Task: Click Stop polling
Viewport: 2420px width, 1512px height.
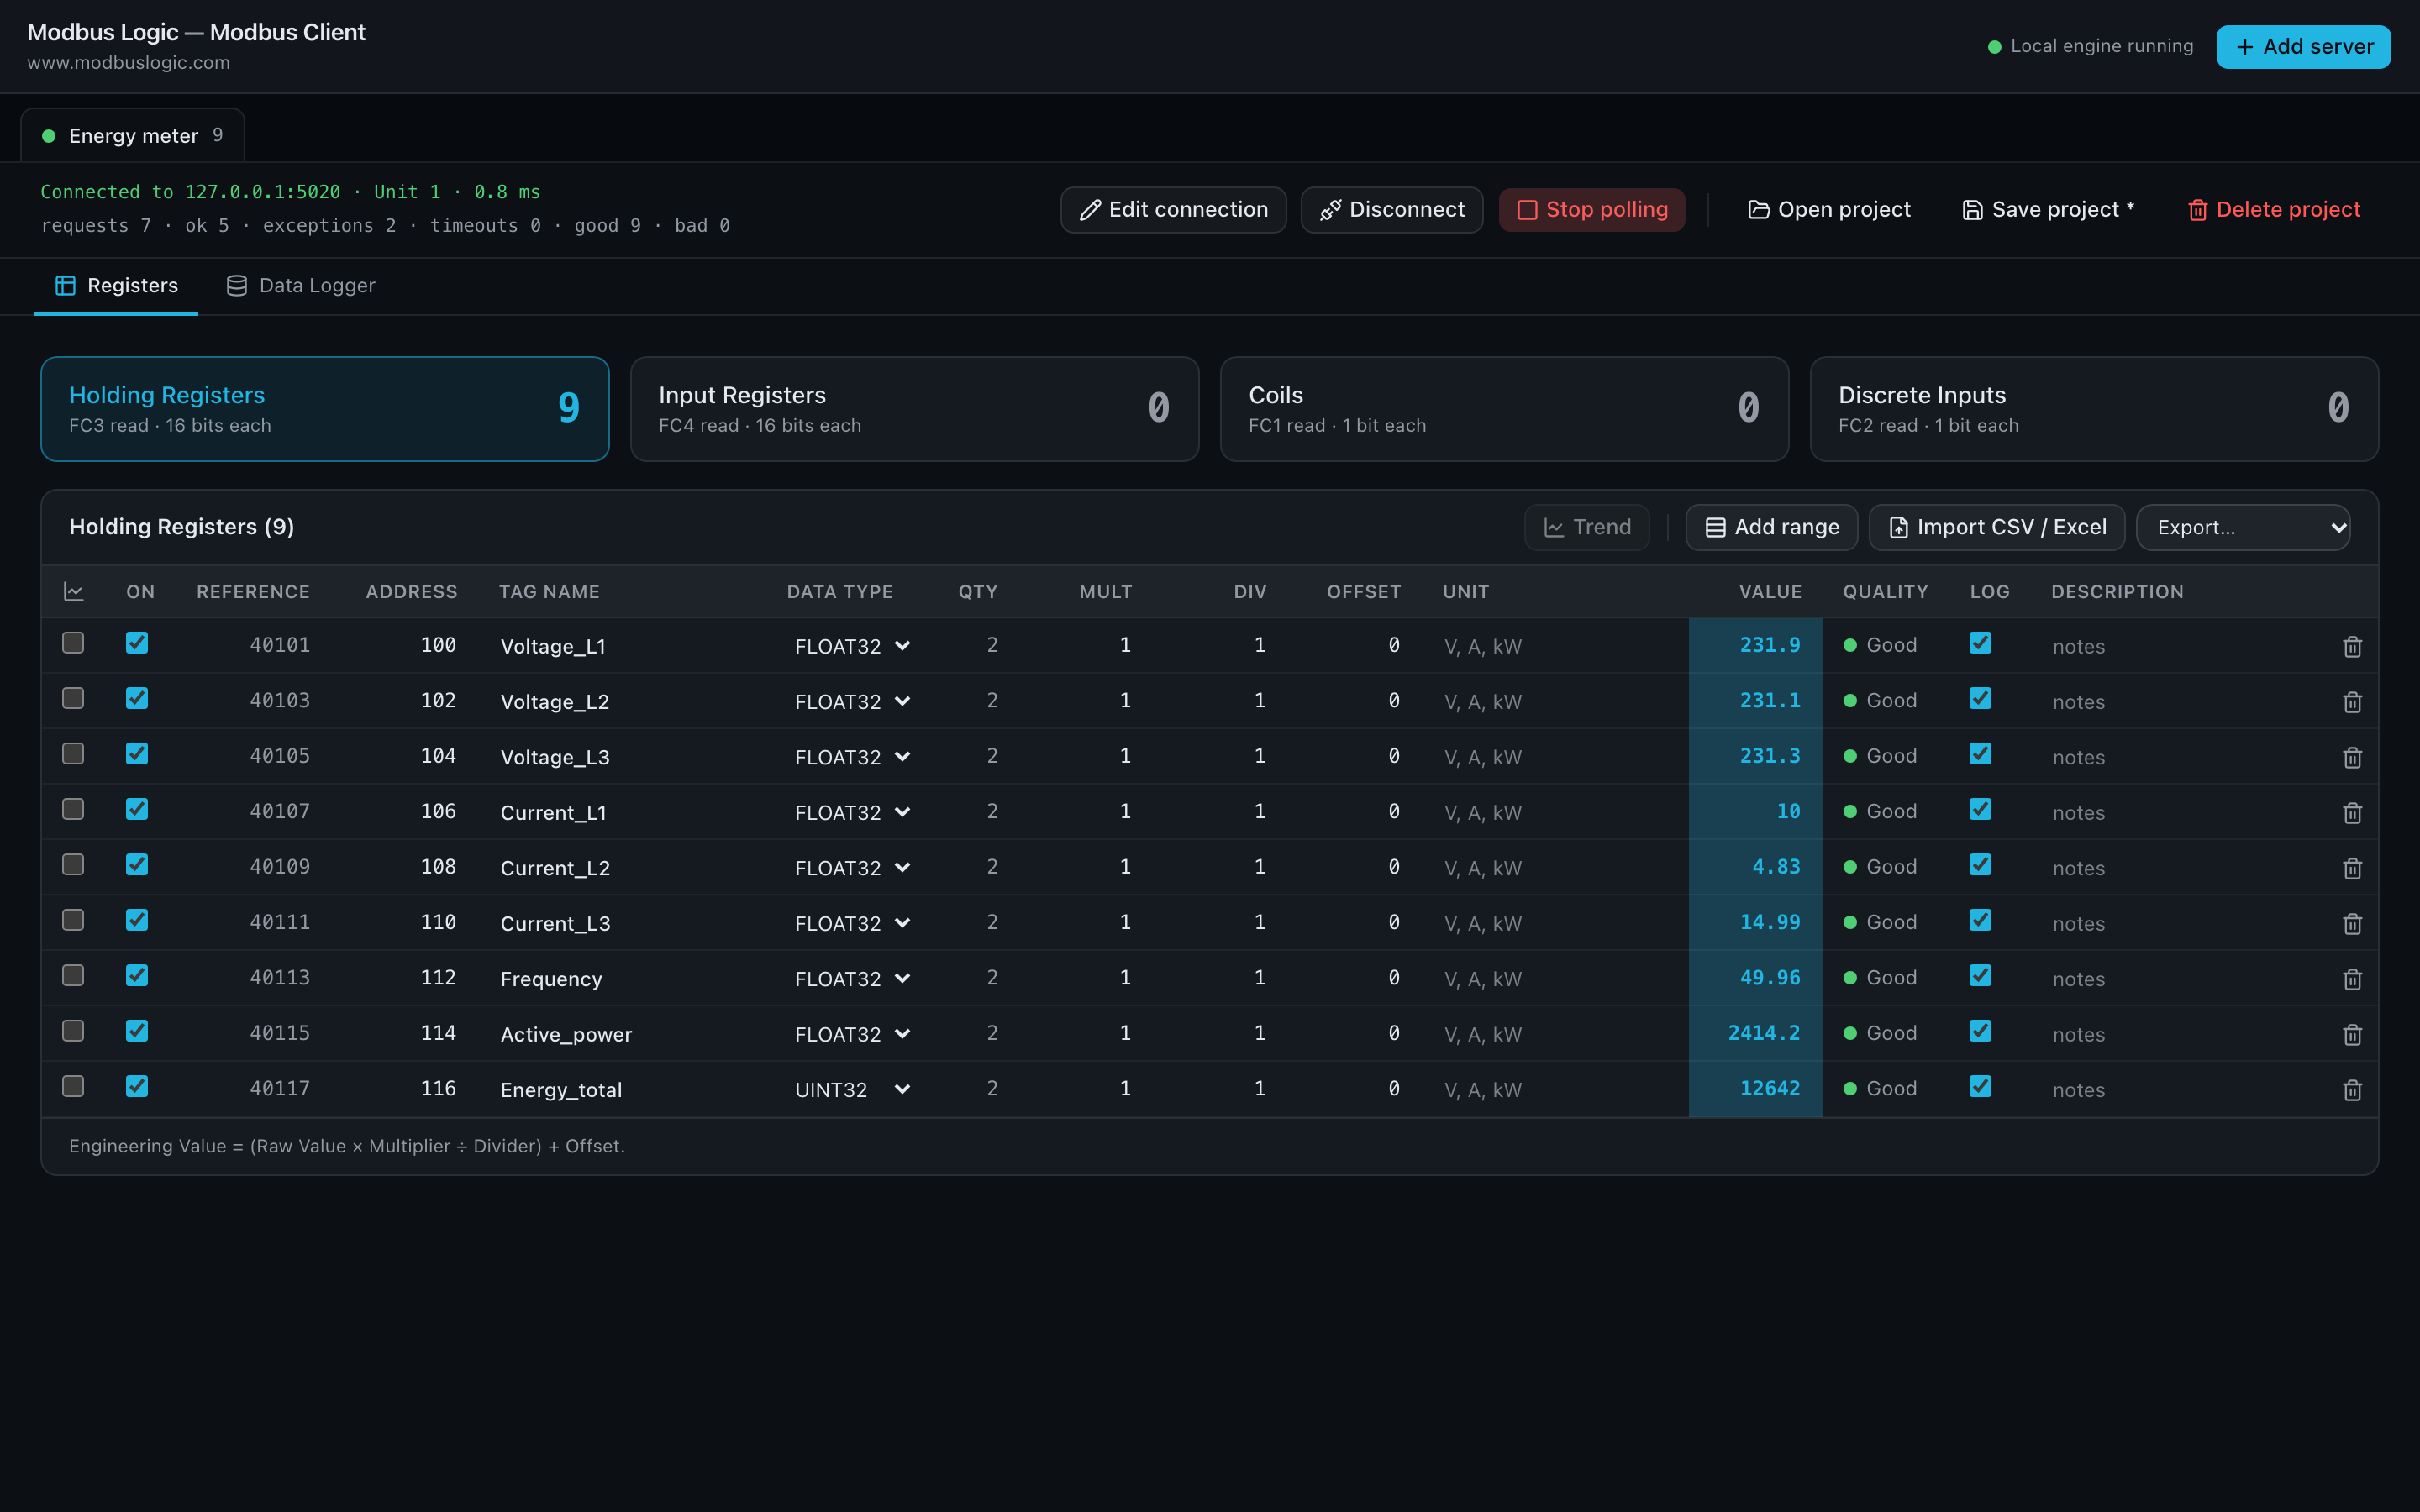Action: (x=1592, y=210)
